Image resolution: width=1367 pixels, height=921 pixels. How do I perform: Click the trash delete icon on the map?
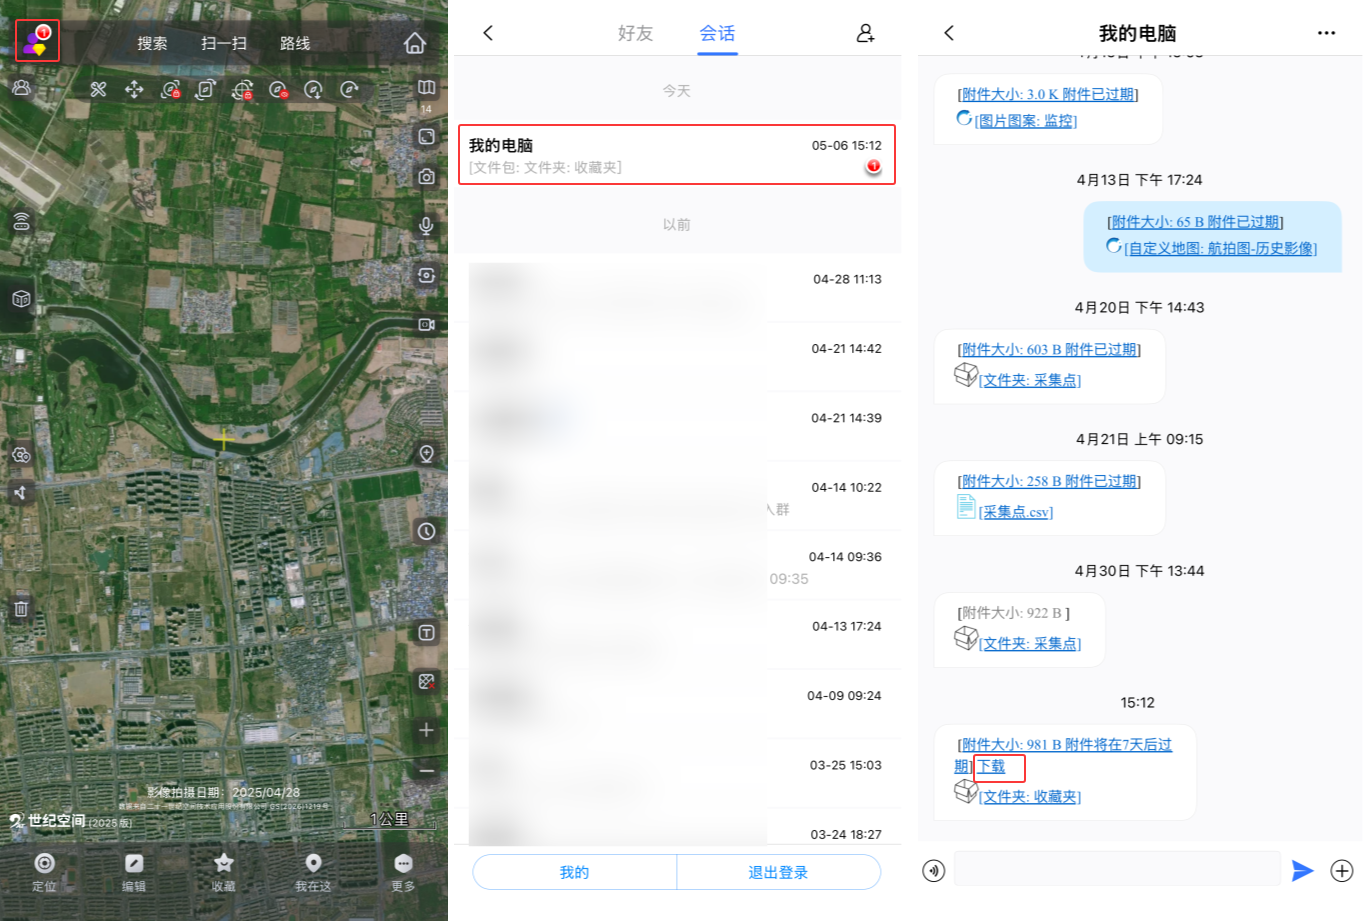click(21, 607)
